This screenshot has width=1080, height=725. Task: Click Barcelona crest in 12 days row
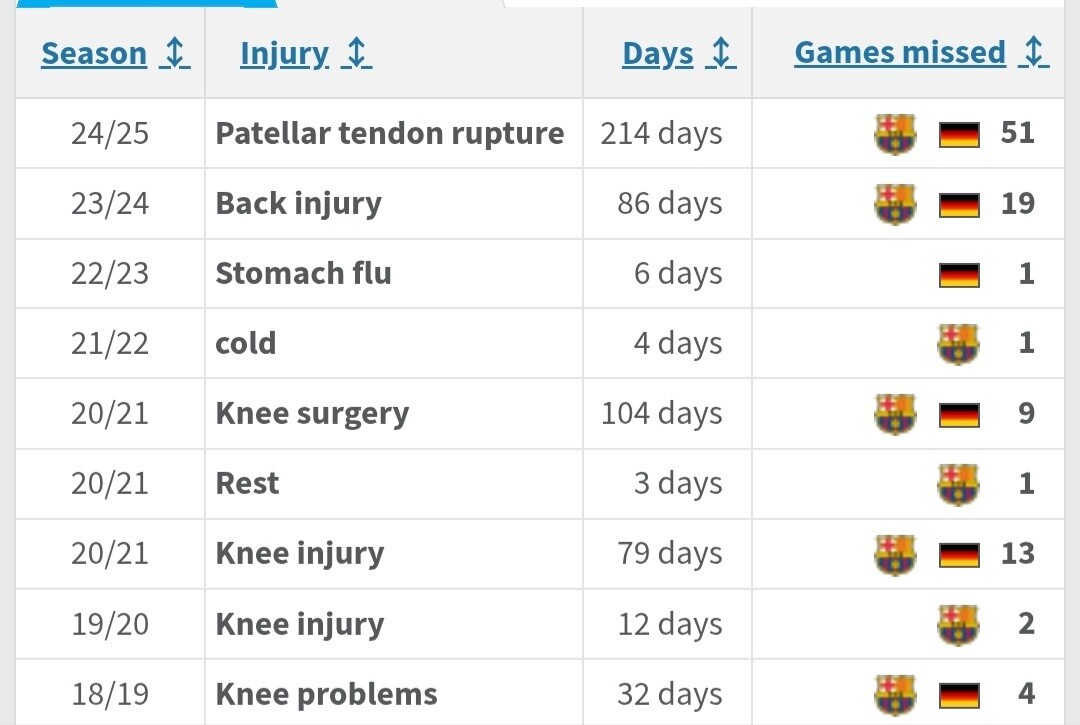pyautogui.click(x=958, y=624)
